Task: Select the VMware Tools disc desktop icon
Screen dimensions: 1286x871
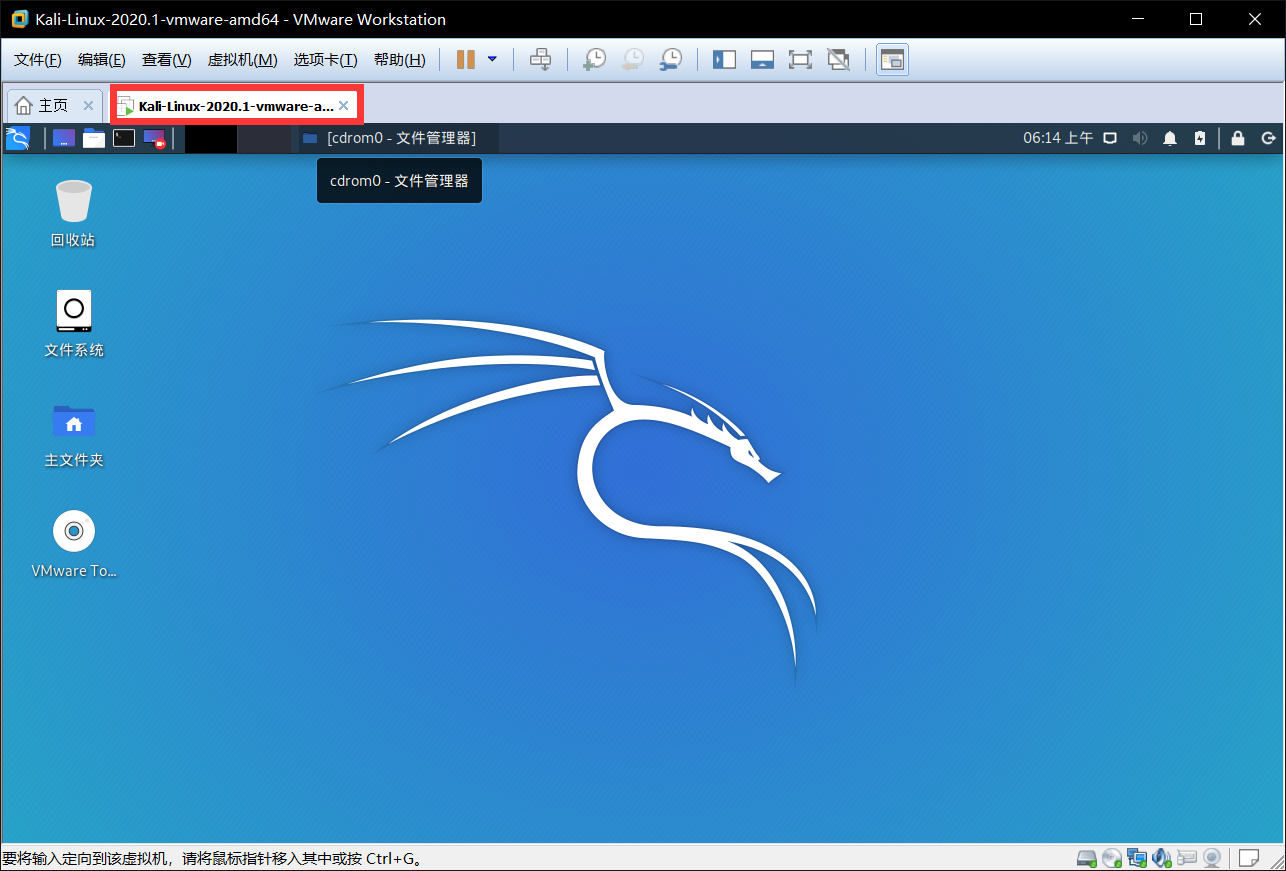Action: pyautogui.click(x=74, y=544)
